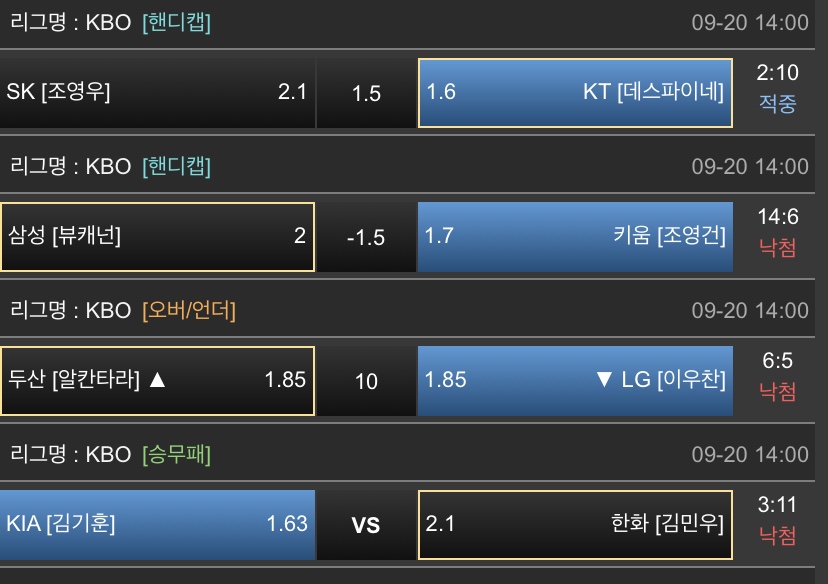Select KT [데스파이네] at odds 1.6

pos(575,92)
